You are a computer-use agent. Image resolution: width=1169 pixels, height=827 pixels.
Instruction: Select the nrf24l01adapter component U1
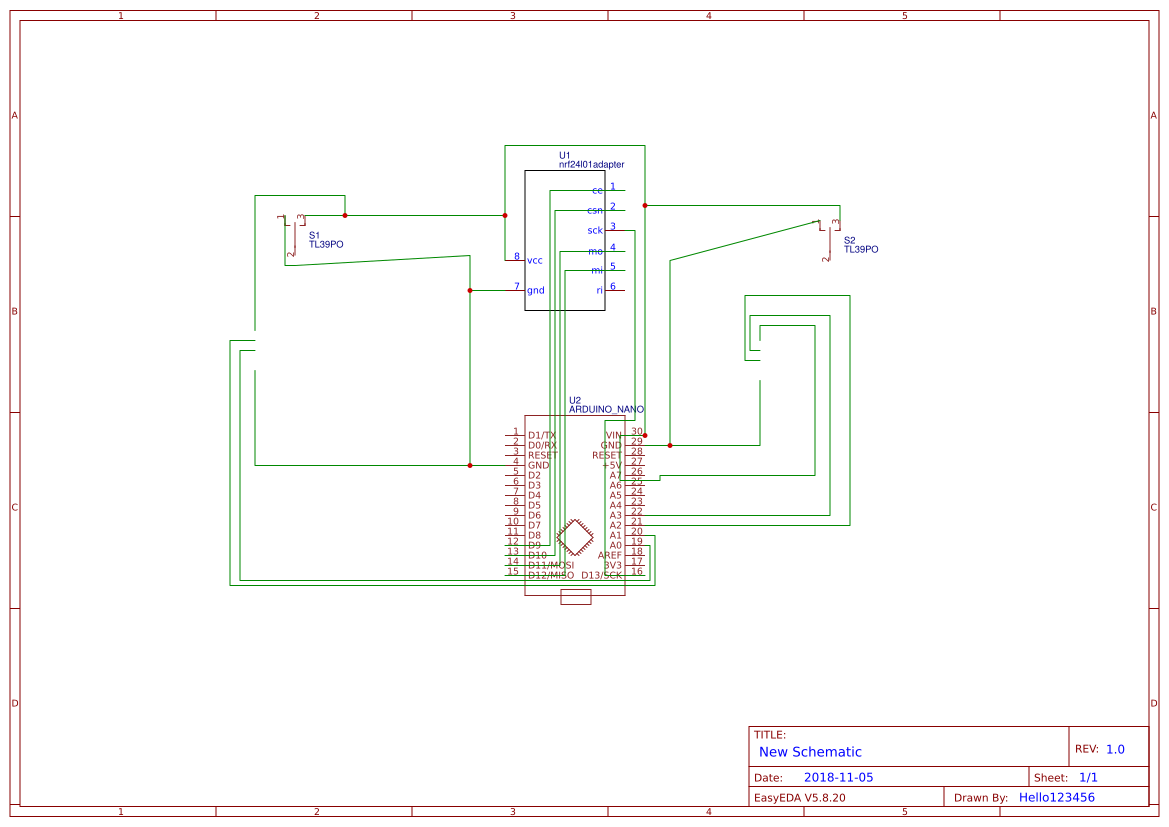coord(565,240)
